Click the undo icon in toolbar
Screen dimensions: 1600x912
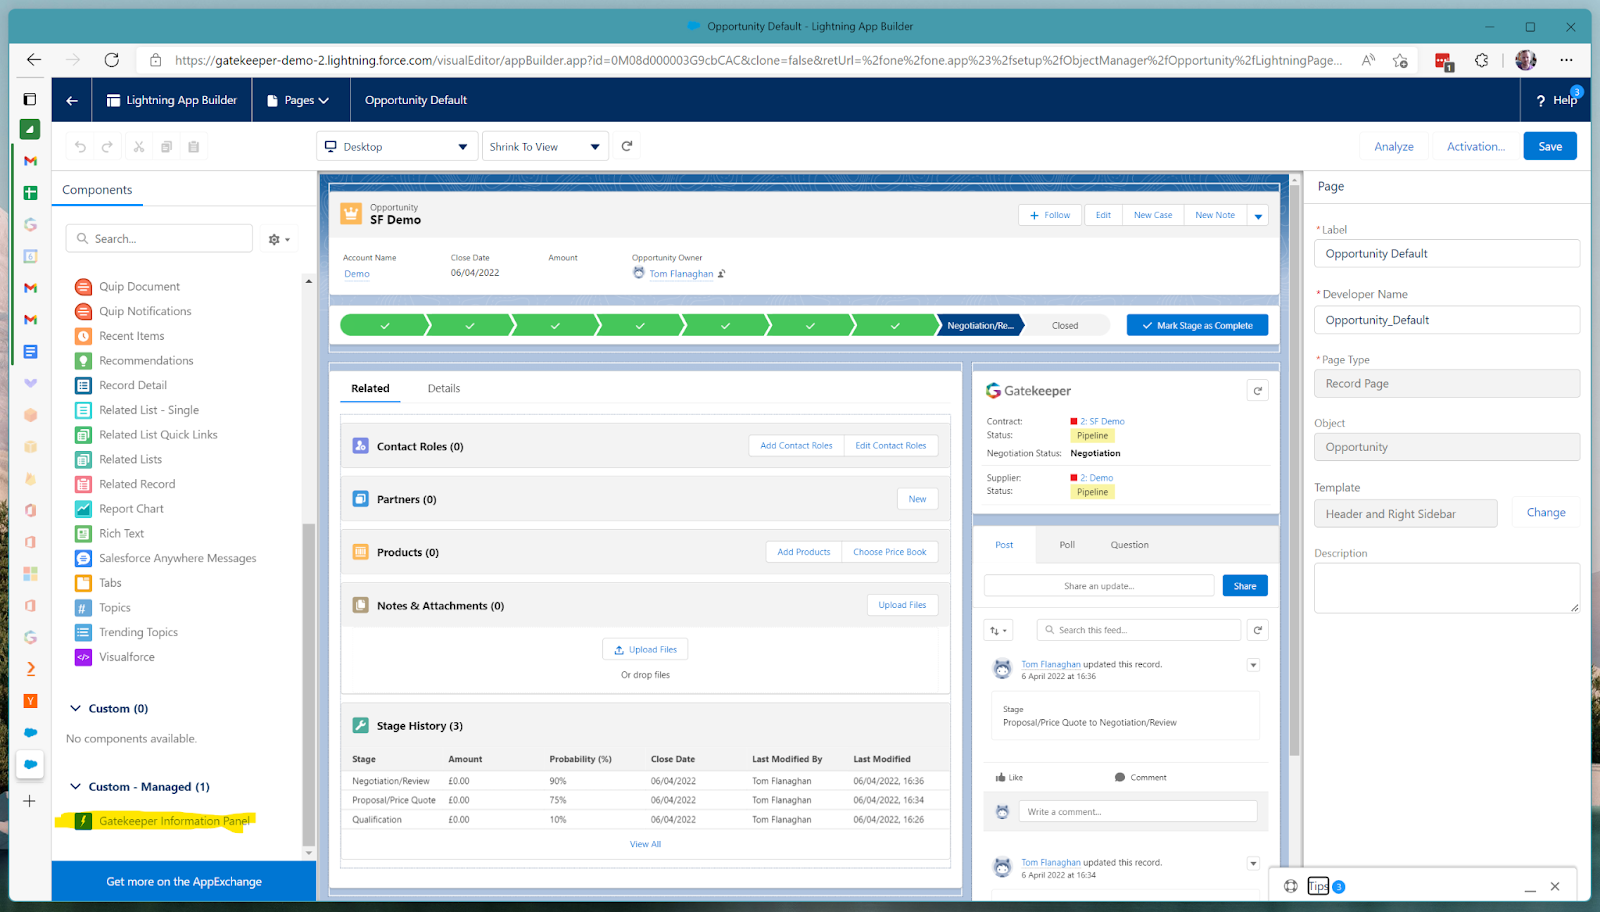80,147
